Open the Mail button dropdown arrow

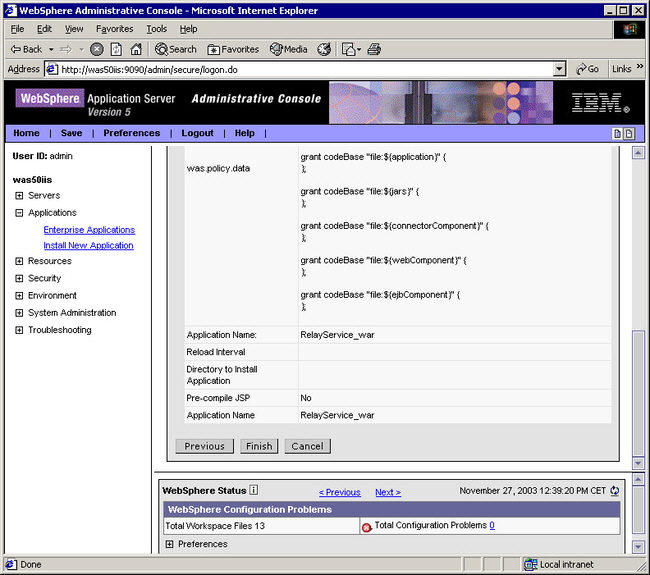click(359, 50)
